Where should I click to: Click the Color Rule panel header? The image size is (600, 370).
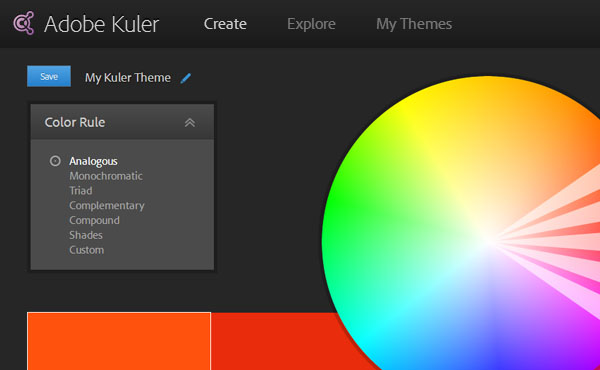122,122
